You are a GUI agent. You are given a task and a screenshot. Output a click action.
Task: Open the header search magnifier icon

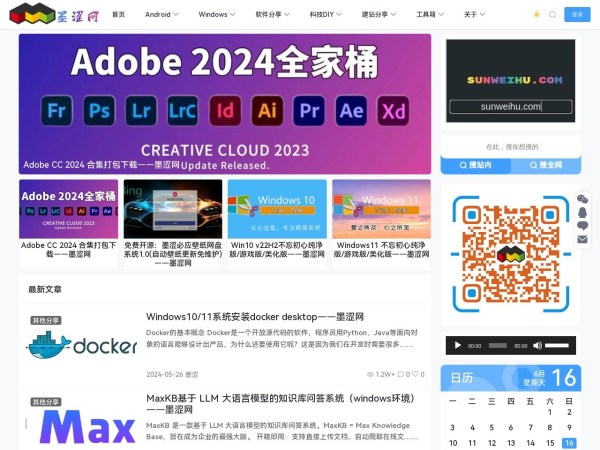553,15
